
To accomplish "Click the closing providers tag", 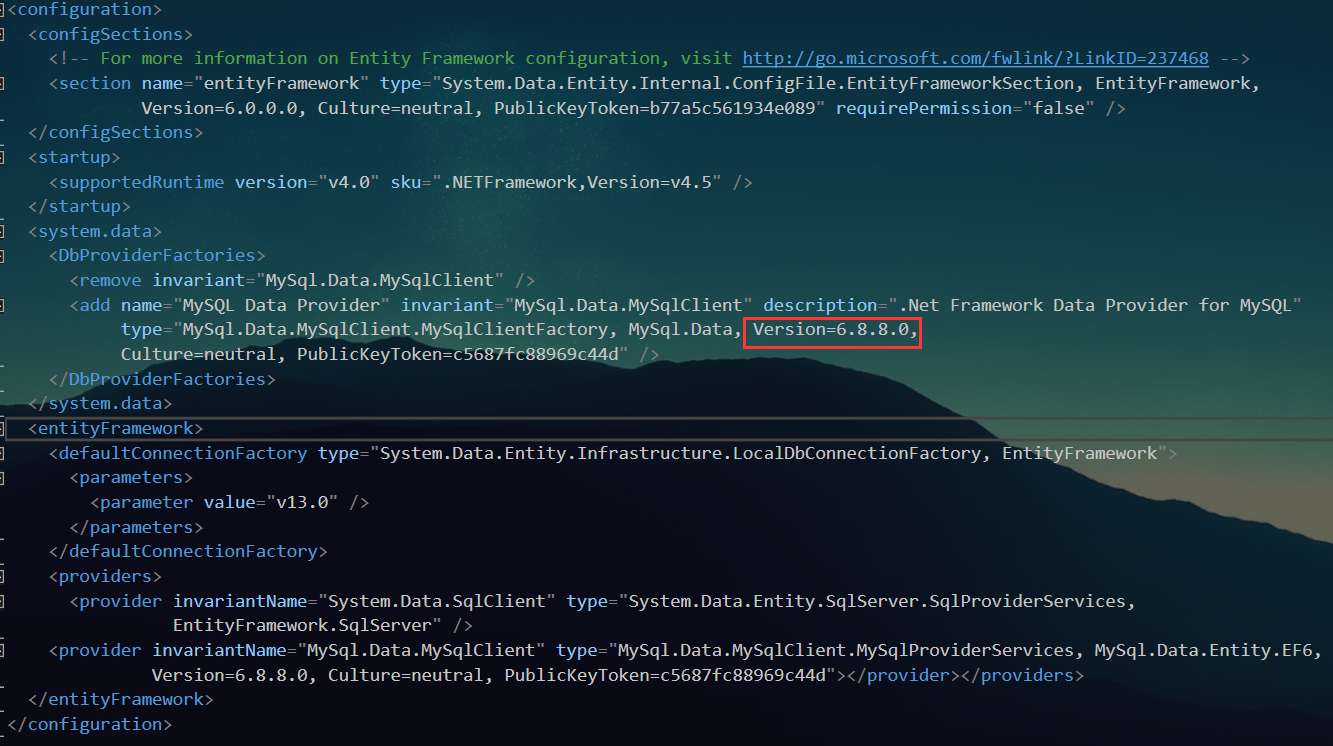I will tap(1022, 675).
